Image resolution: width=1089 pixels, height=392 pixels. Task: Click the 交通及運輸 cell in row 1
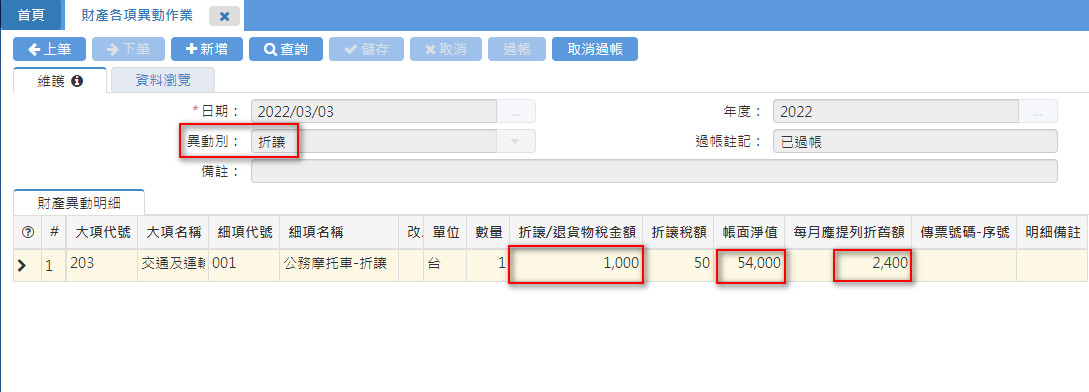(x=173, y=266)
